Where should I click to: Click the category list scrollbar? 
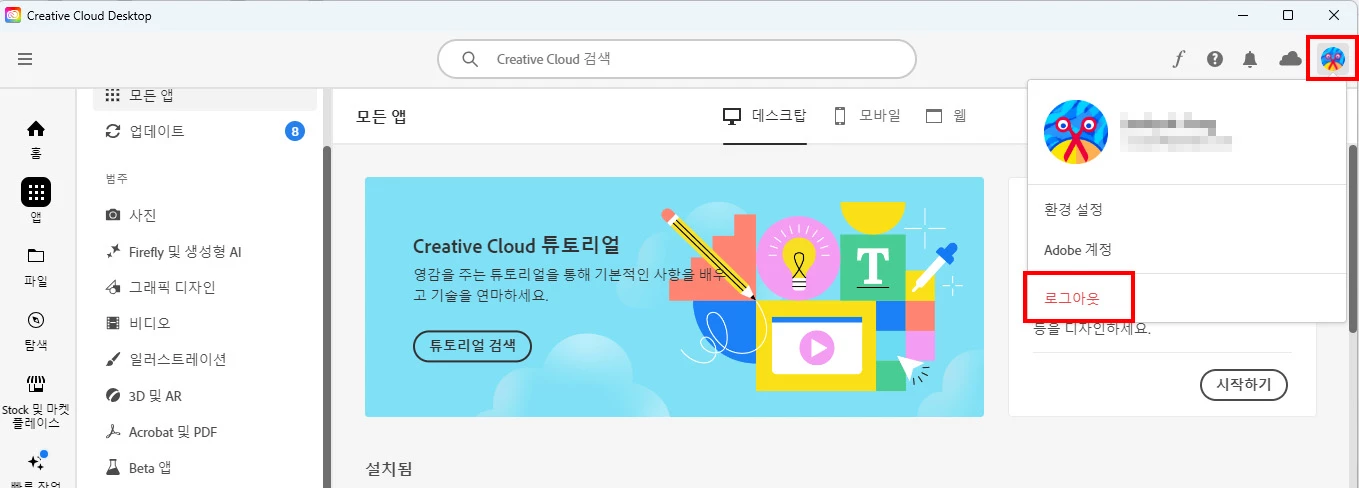[325, 317]
